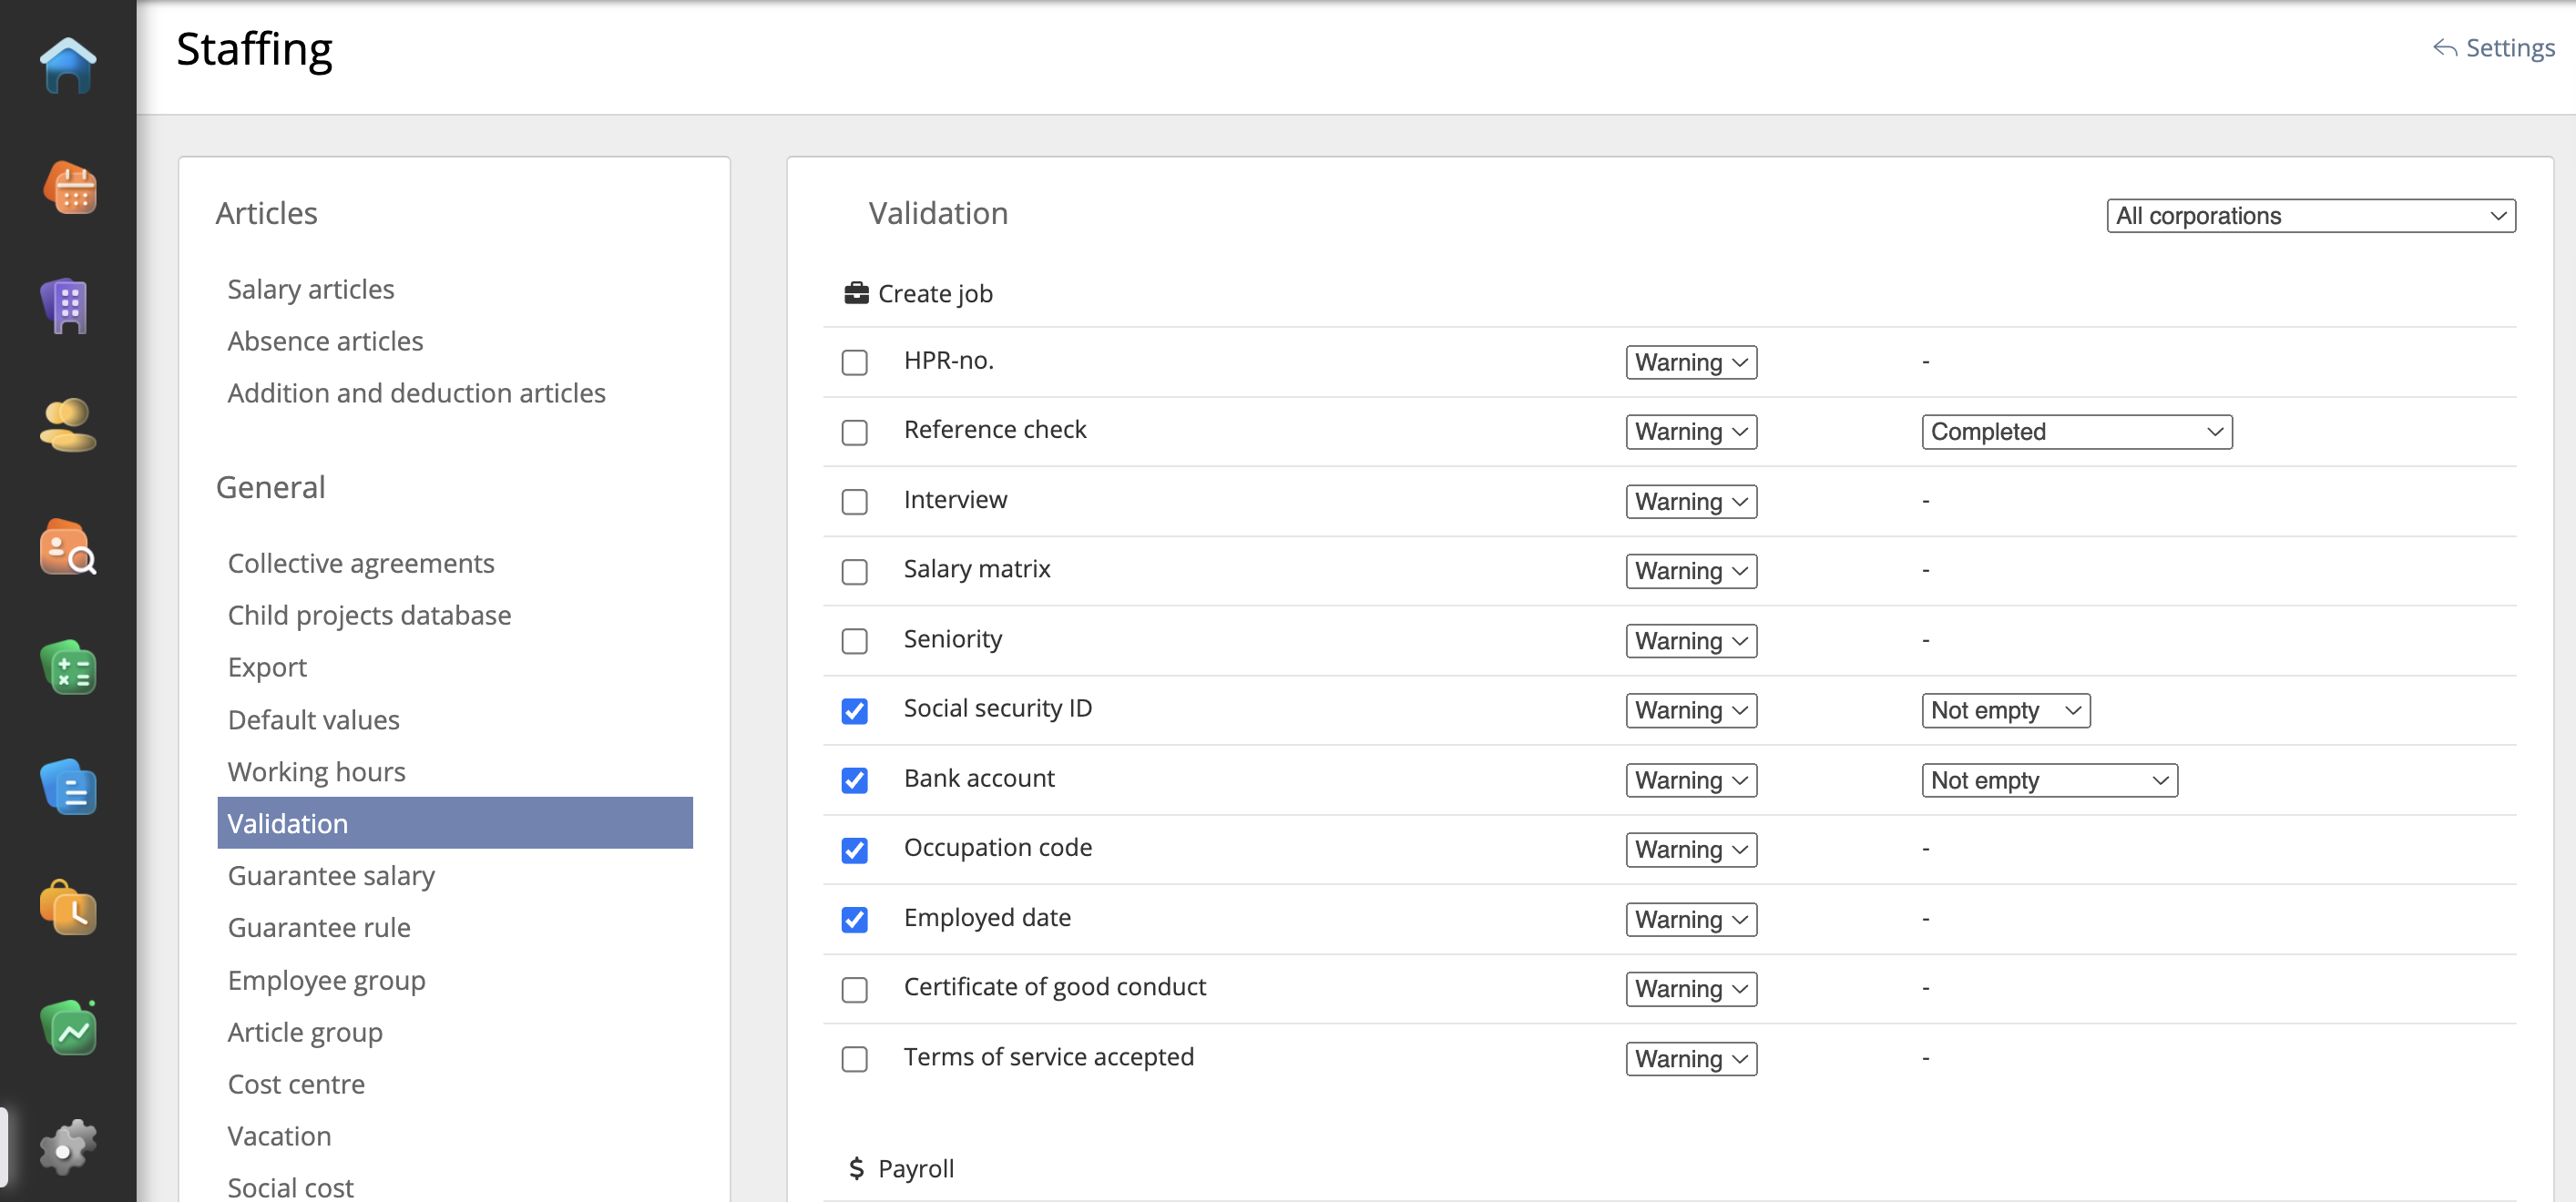This screenshot has width=2576, height=1202.
Task: Open the Working hours menu item
Action: 316,772
